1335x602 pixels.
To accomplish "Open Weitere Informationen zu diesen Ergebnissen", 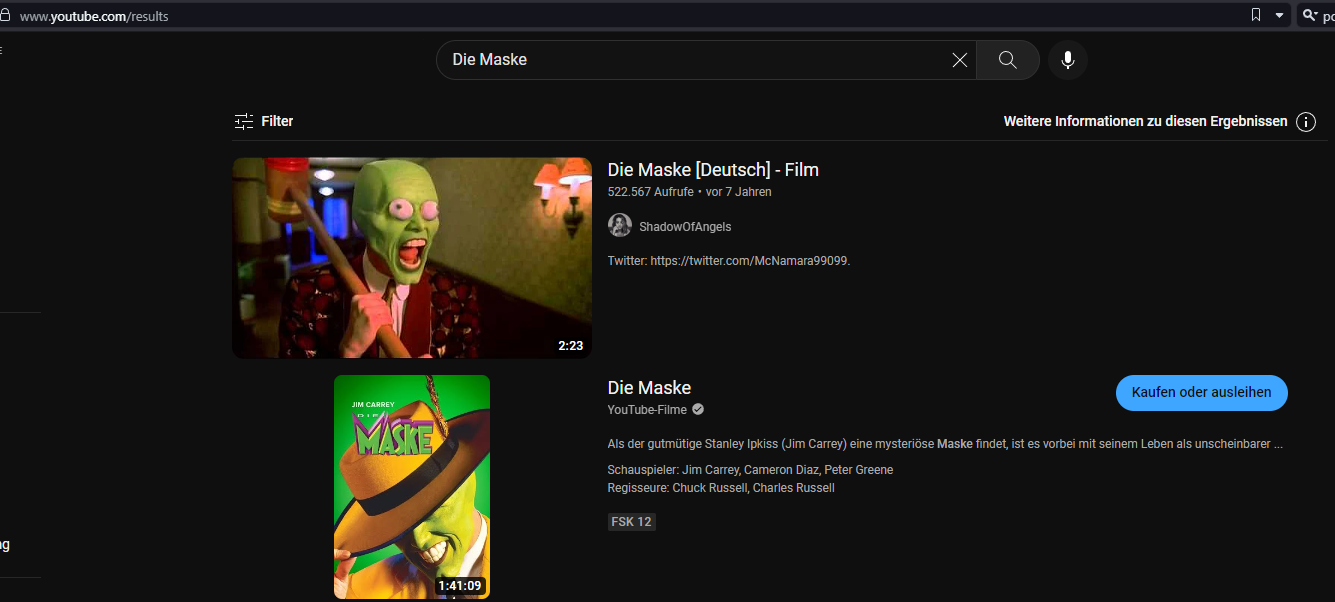I will tap(1145, 121).
